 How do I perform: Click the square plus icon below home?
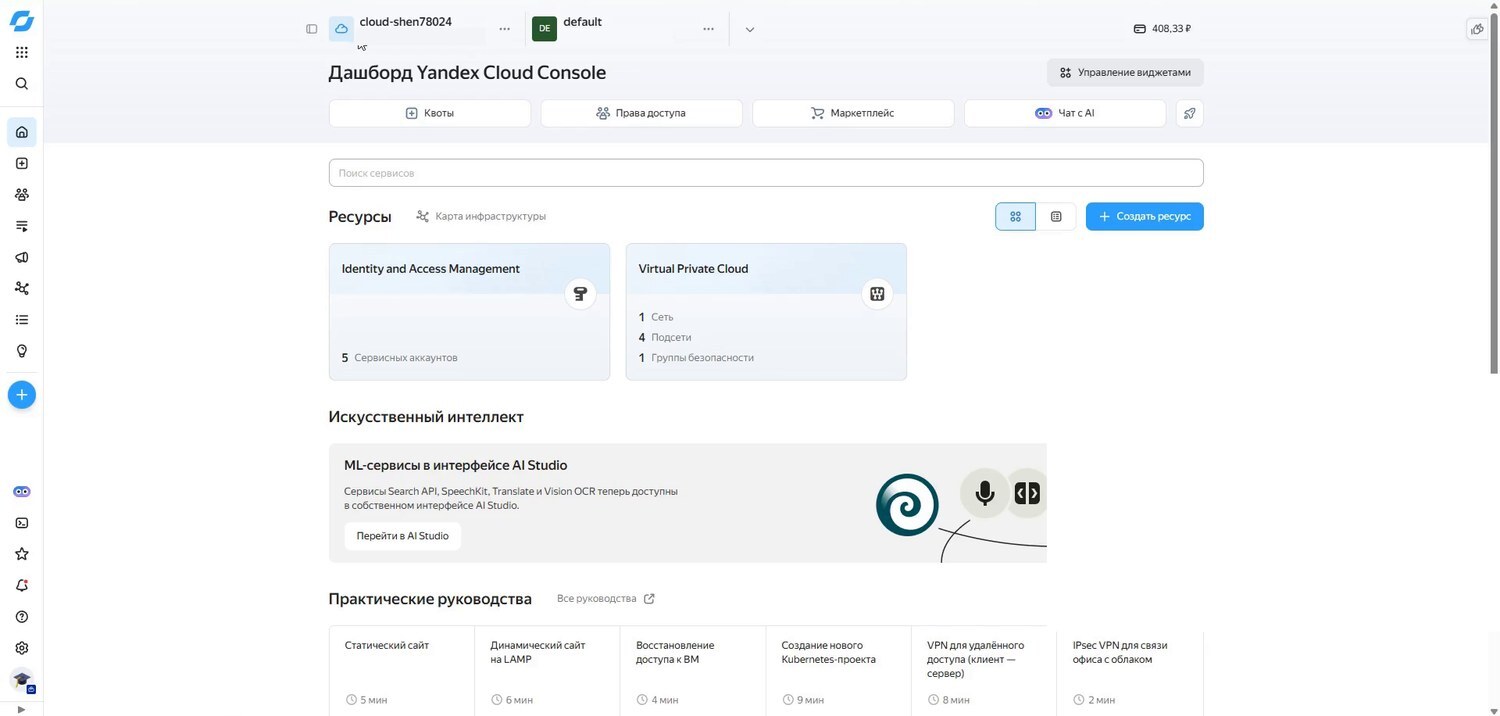coord(22,164)
